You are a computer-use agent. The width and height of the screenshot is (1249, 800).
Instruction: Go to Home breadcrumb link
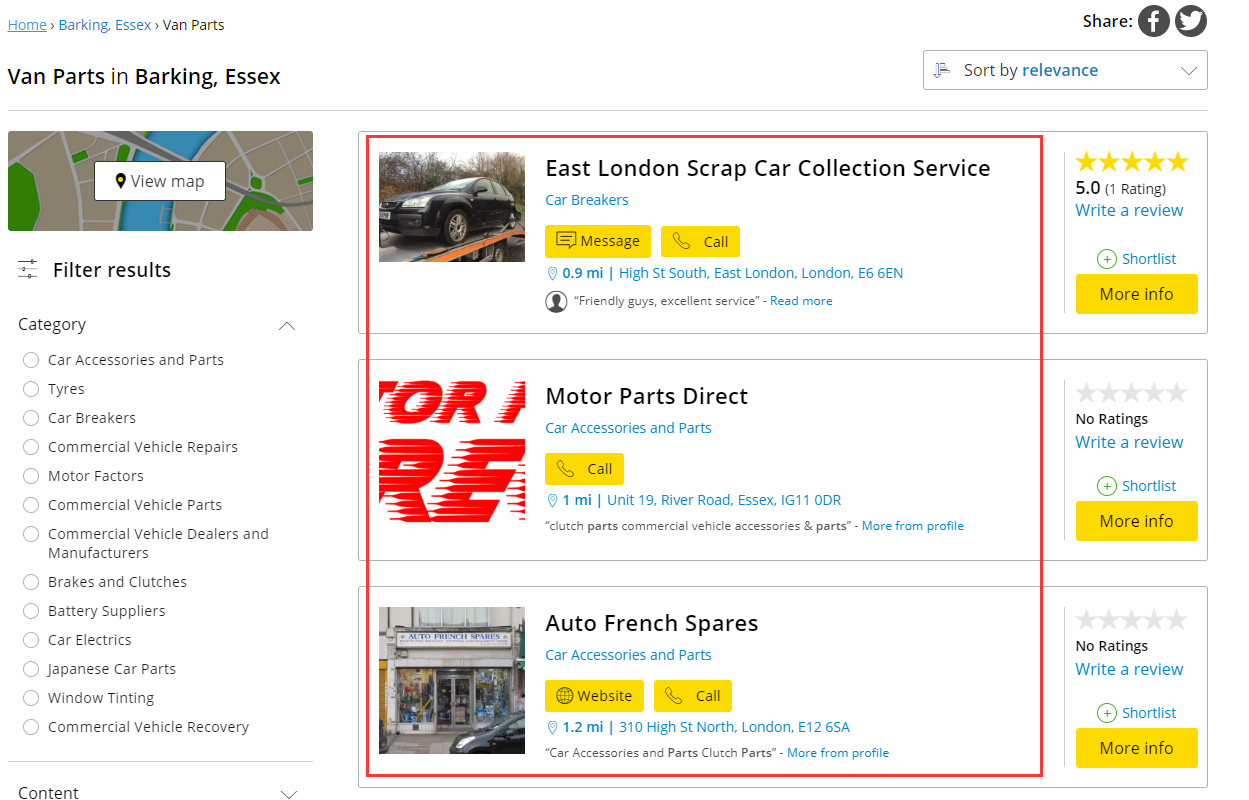[x=27, y=25]
